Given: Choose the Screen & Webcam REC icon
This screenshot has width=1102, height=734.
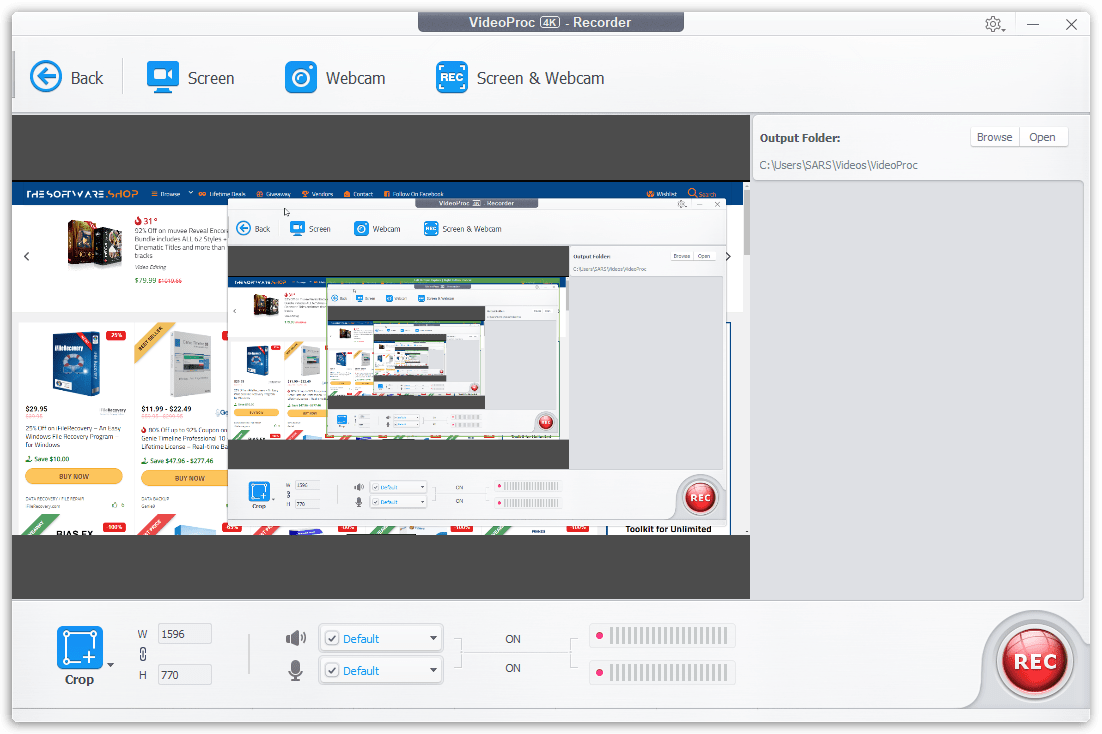Looking at the screenshot, I should click(451, 77).
